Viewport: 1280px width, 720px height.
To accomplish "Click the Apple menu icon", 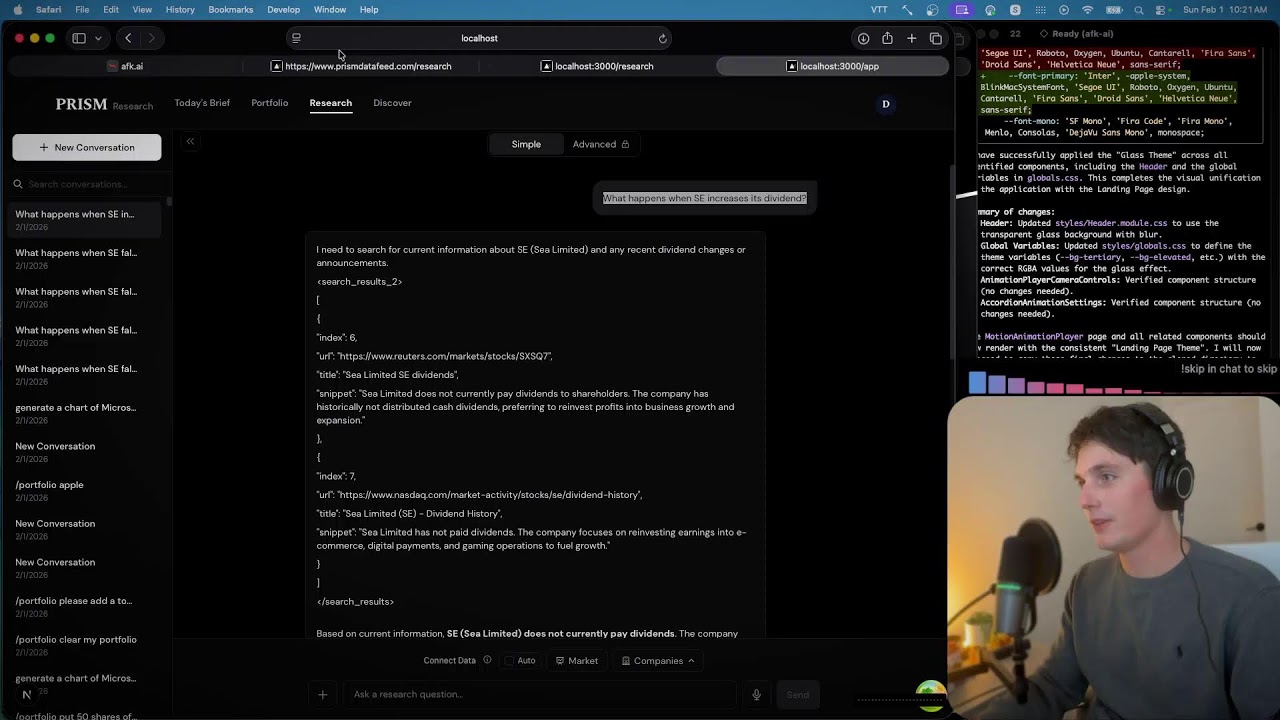I will click(x=17, y=9).
